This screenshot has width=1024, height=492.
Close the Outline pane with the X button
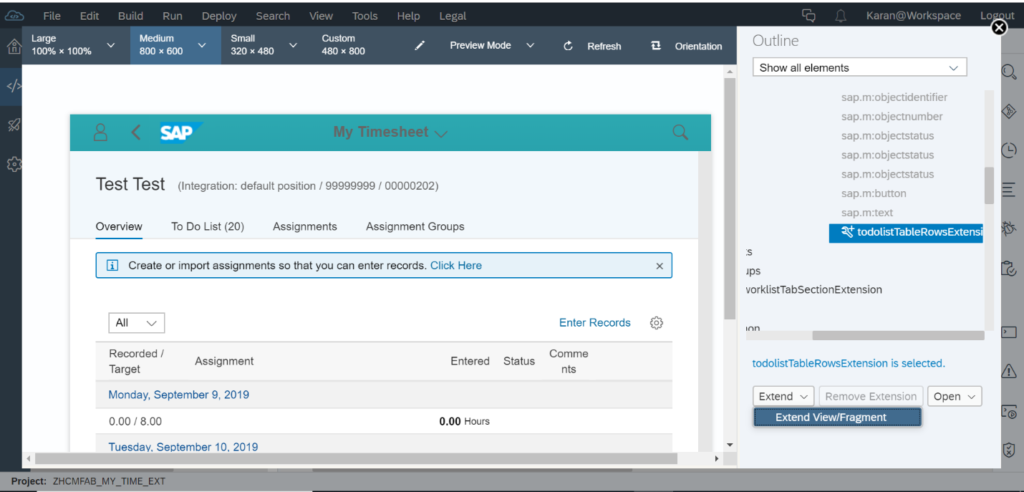coord(999,27)
